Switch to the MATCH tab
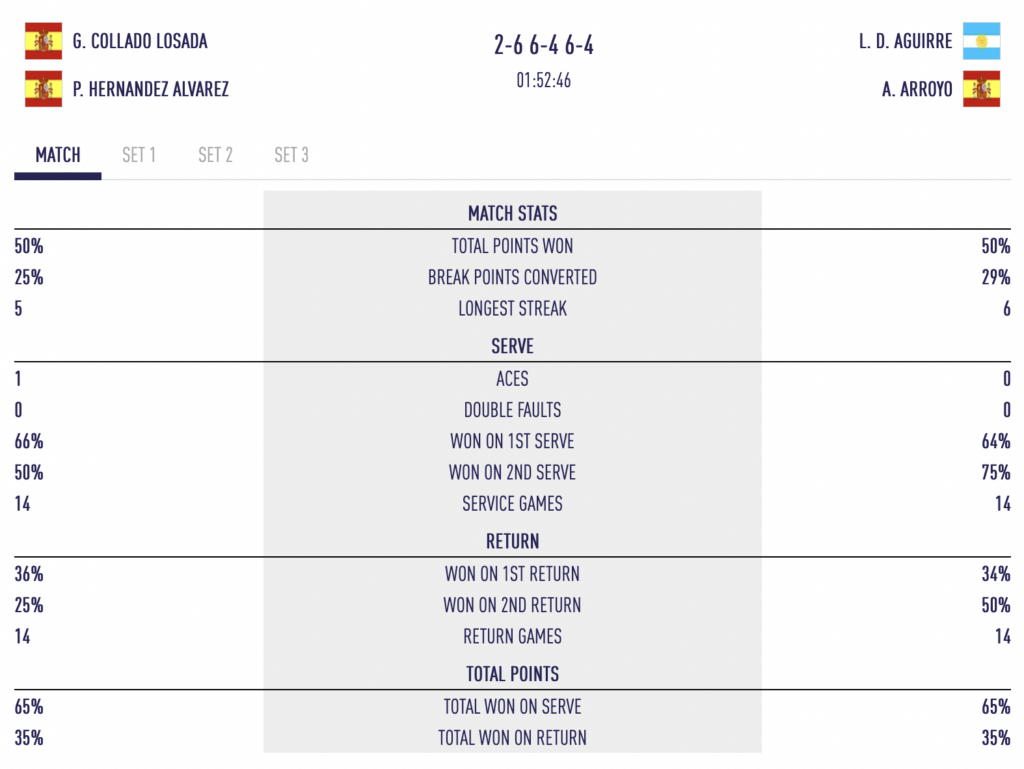 tap(58, 155)
